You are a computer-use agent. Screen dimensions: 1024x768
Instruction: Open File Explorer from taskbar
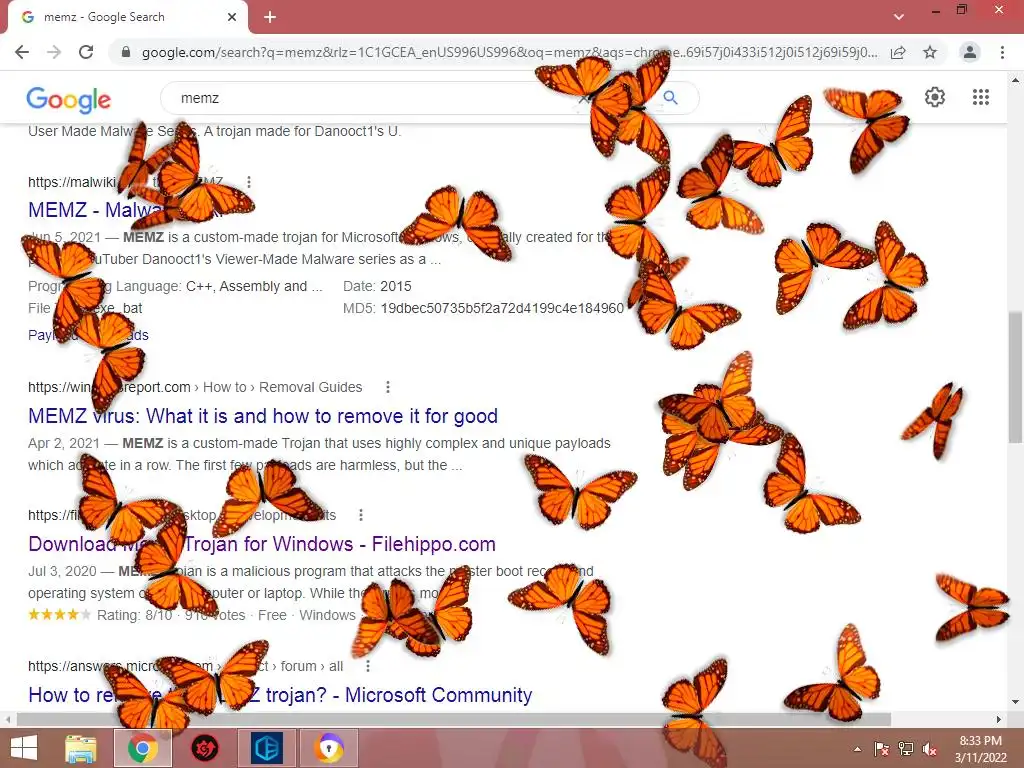(x=80, y=748)
